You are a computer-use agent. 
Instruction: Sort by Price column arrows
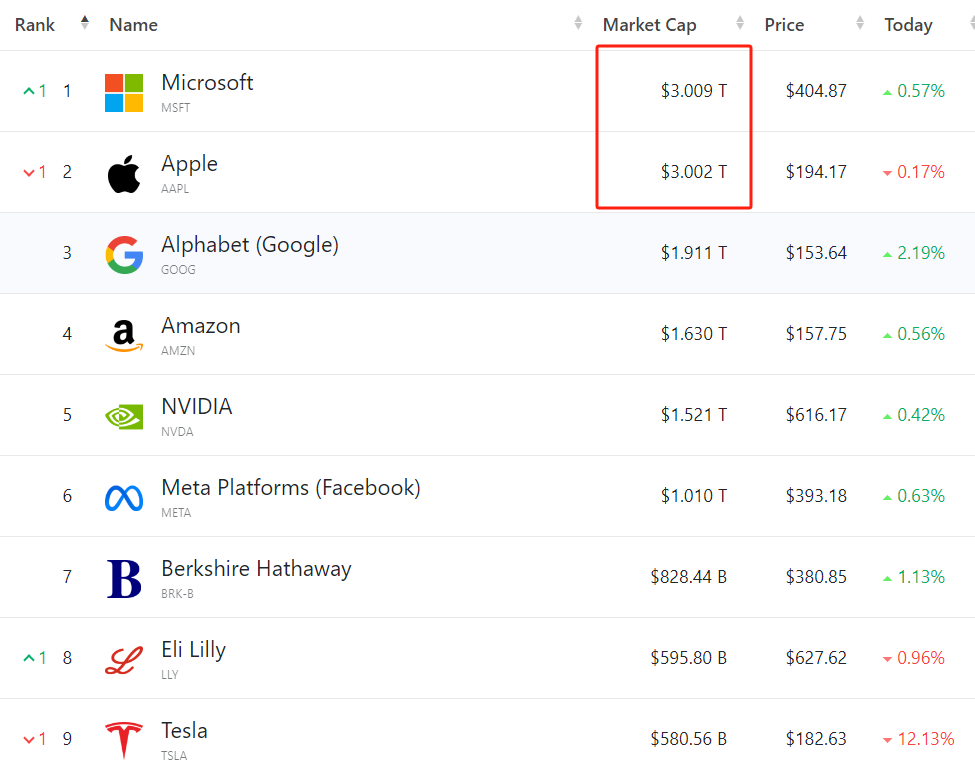click(860, 23)
